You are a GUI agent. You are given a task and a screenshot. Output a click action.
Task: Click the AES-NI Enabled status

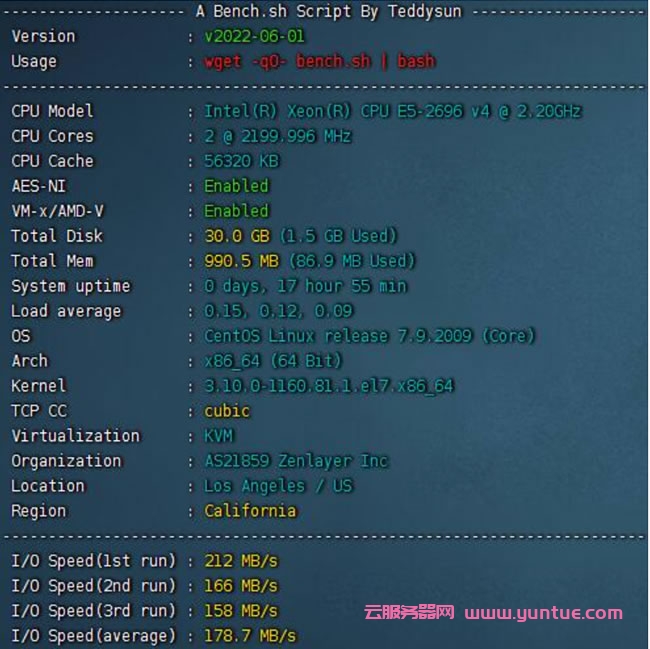click(236, 186)
